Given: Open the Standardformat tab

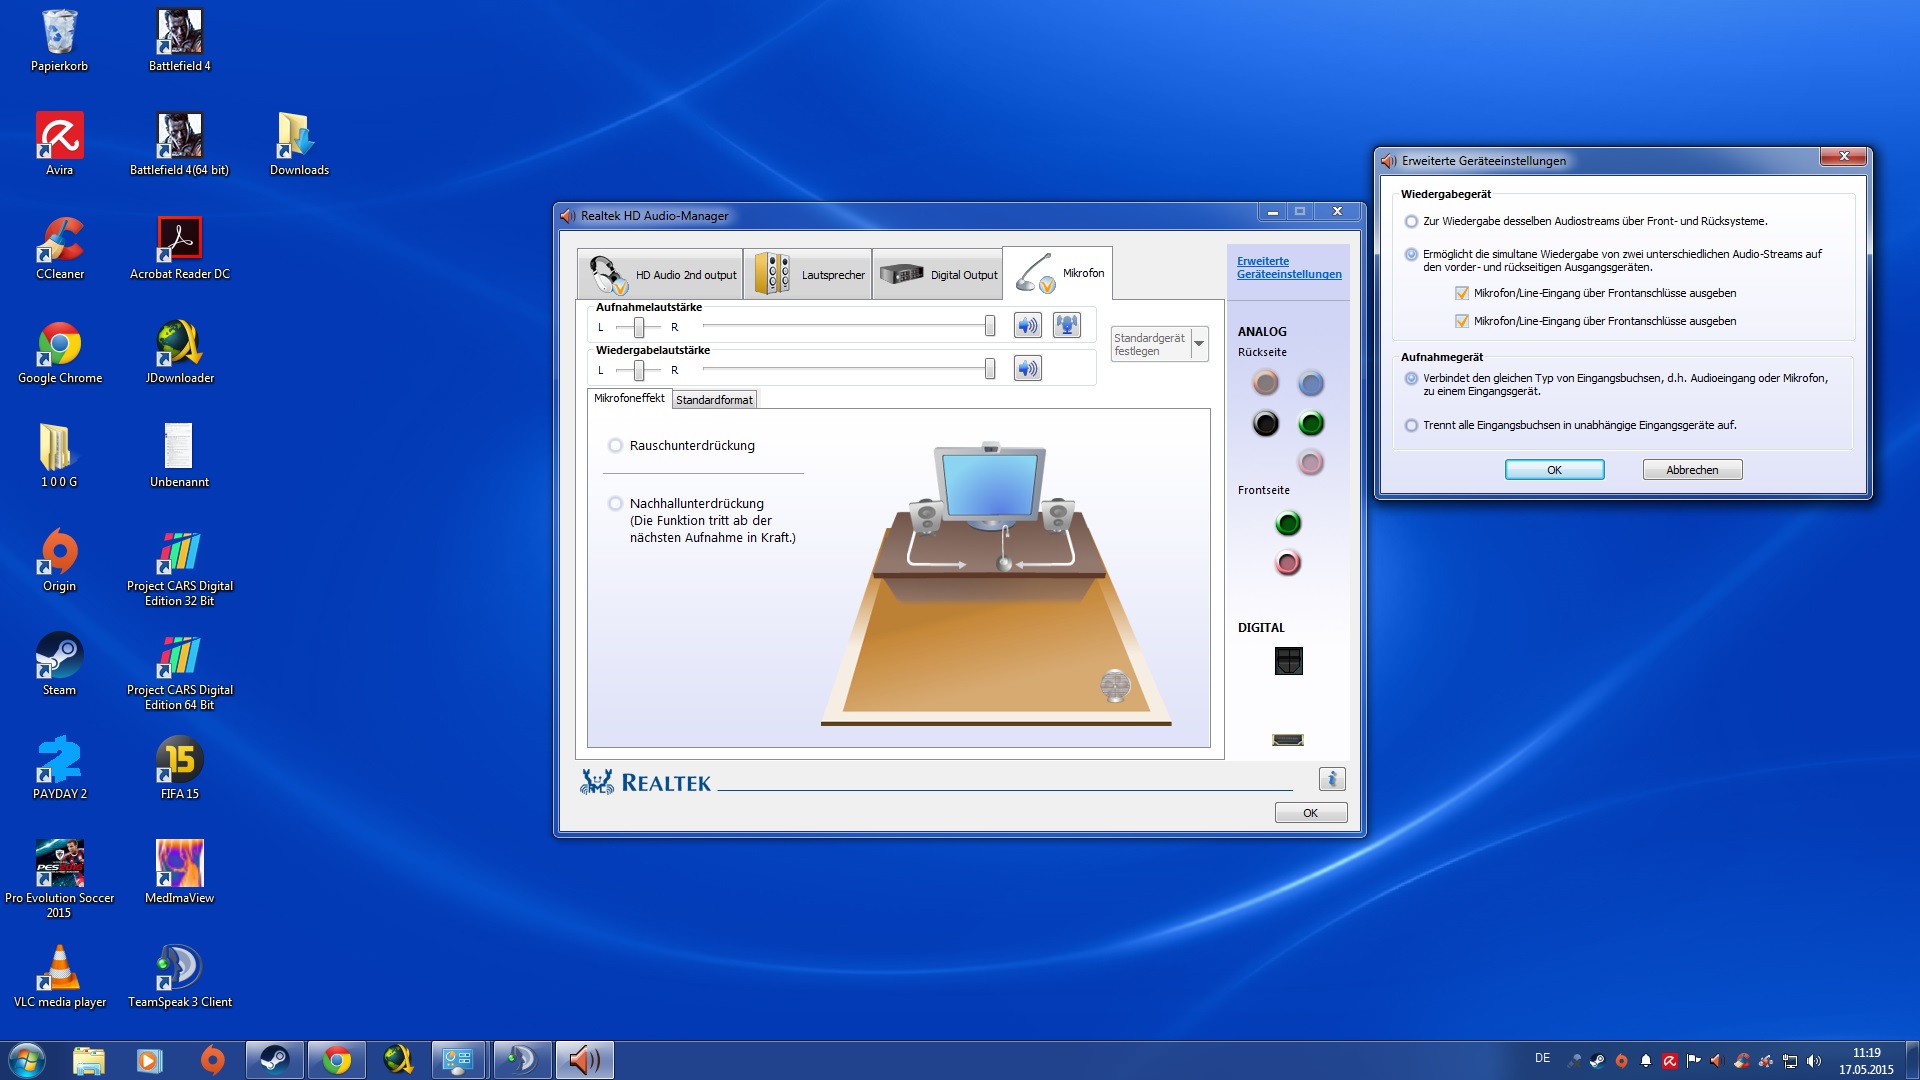Looking at the screenshot, I should (x=714, y=400).
